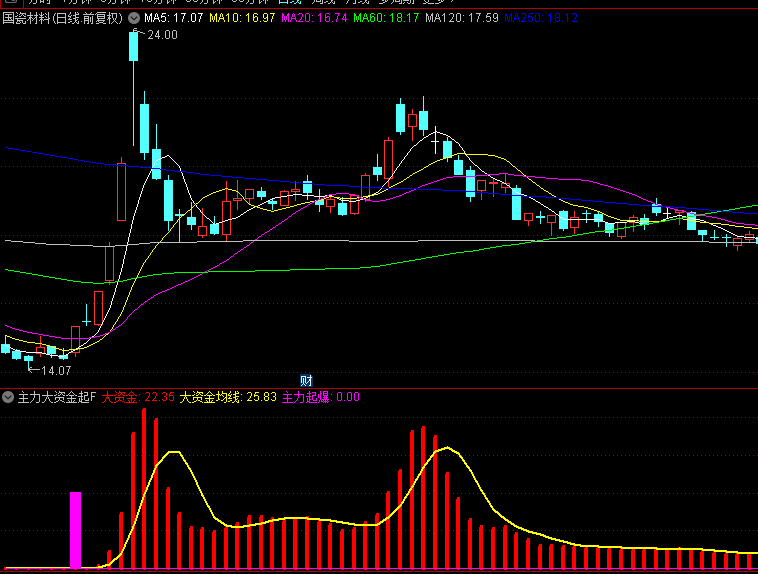Select the MA10: 16.97 yellow label
This screenshot has height=574, width=758.
click(243, 18)
